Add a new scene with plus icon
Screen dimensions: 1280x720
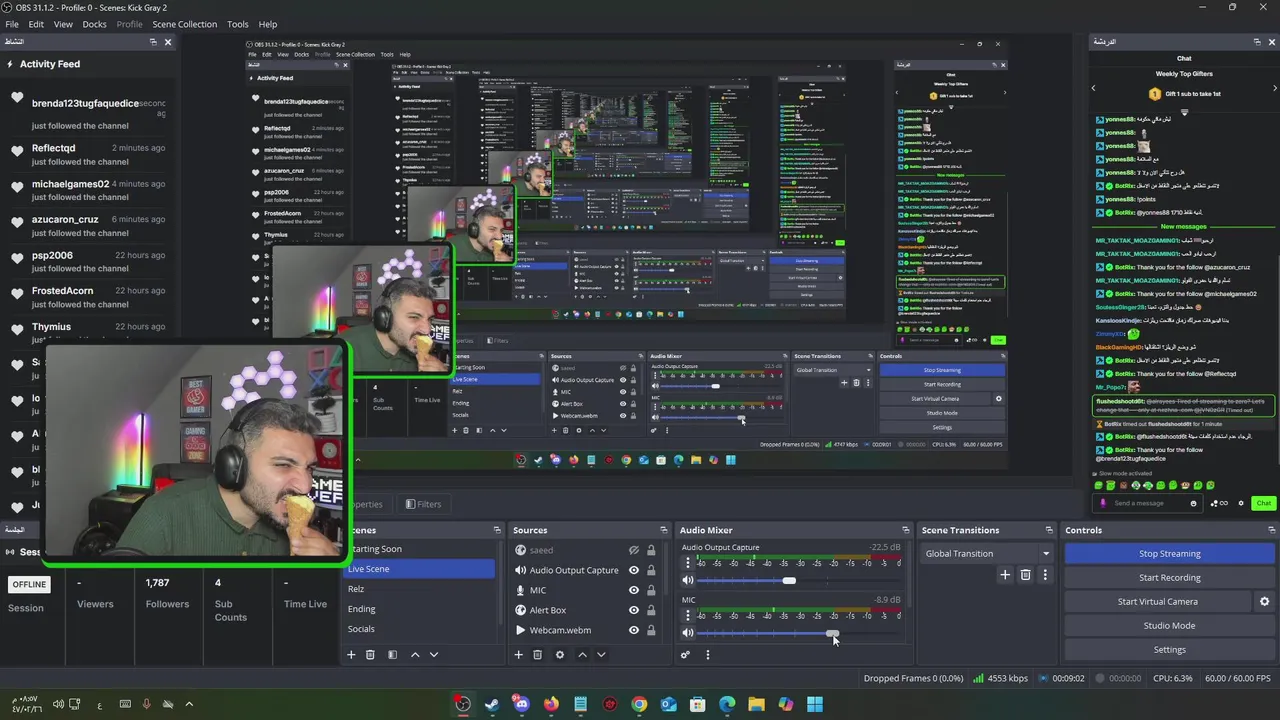point(351,655)
